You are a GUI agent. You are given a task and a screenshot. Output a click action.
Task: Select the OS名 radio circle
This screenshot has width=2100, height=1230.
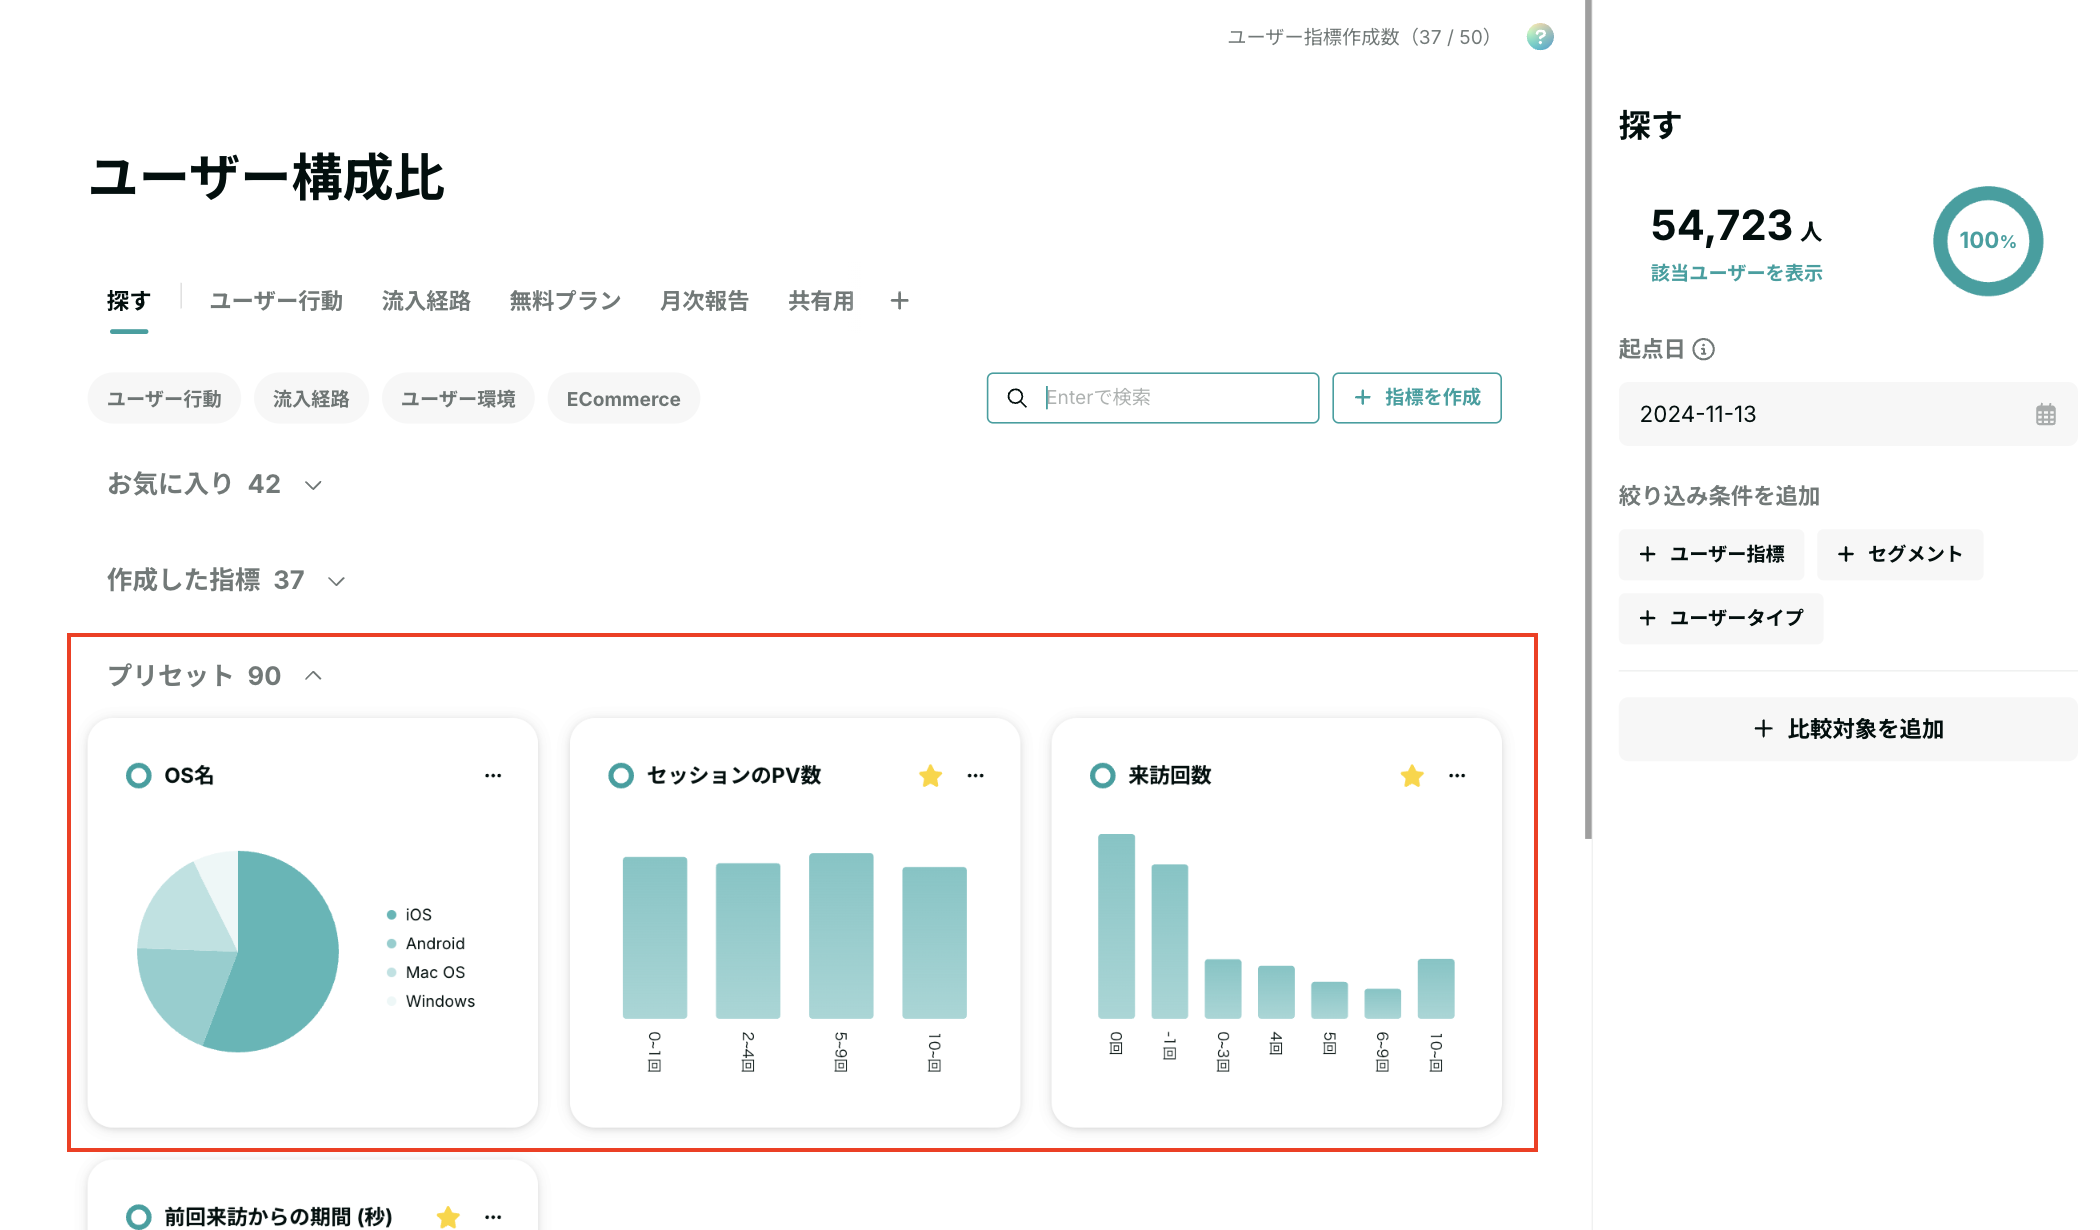tap(139, 775)
